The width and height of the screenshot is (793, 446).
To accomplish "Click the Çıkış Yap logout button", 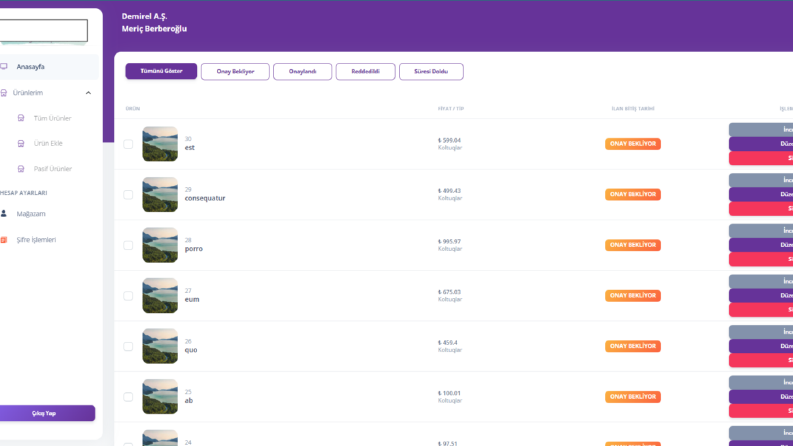I will pos(47,413).
